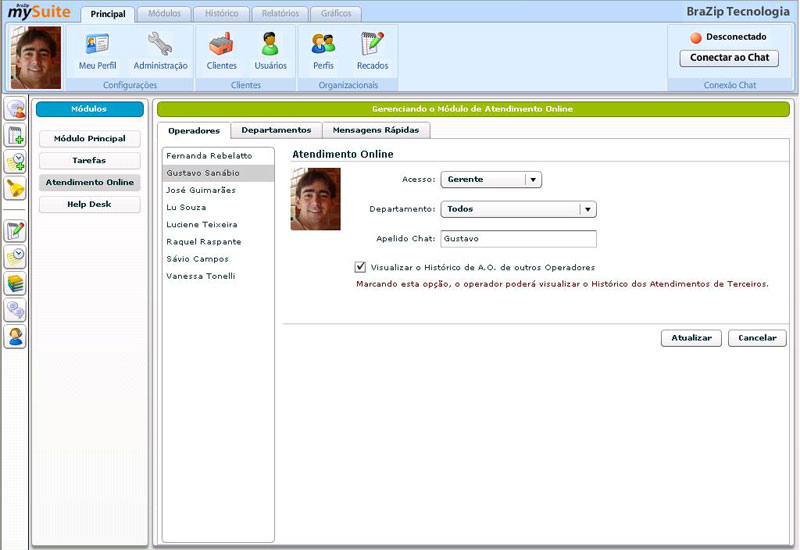
Task: Click the Help Desk module button
Action: point(90,204)
